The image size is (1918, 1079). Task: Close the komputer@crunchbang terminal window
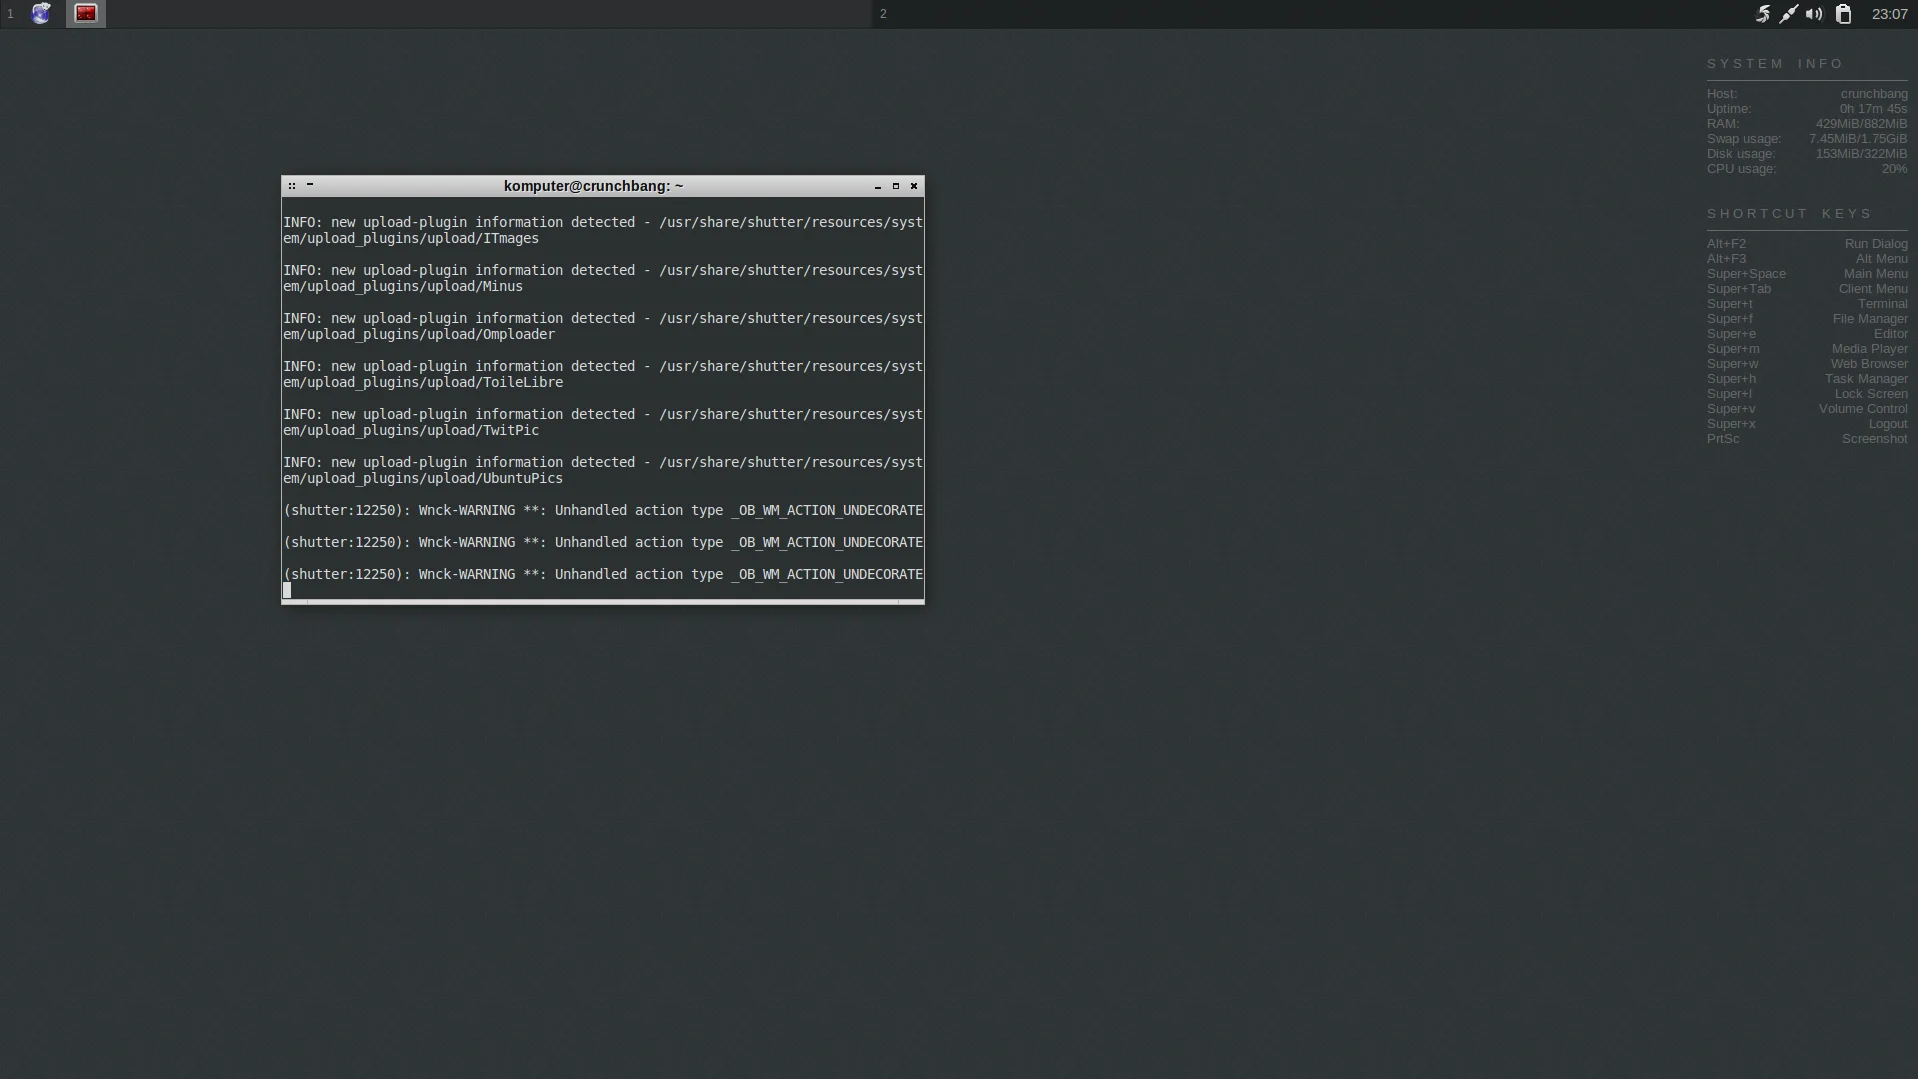pyautogui.click(x=914, y=186)
